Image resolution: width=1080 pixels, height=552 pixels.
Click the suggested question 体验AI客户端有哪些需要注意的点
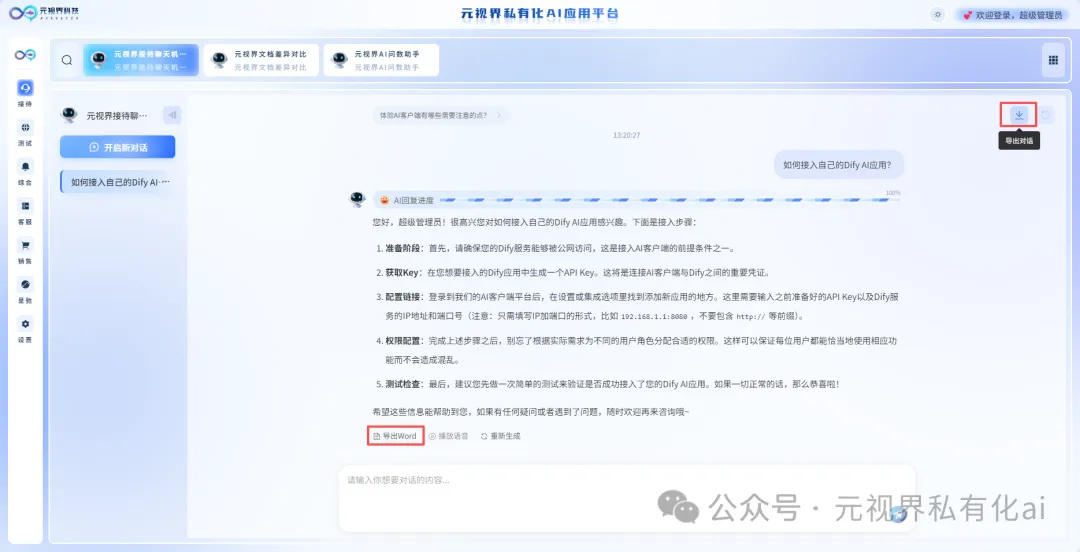(x=441, y=115)
